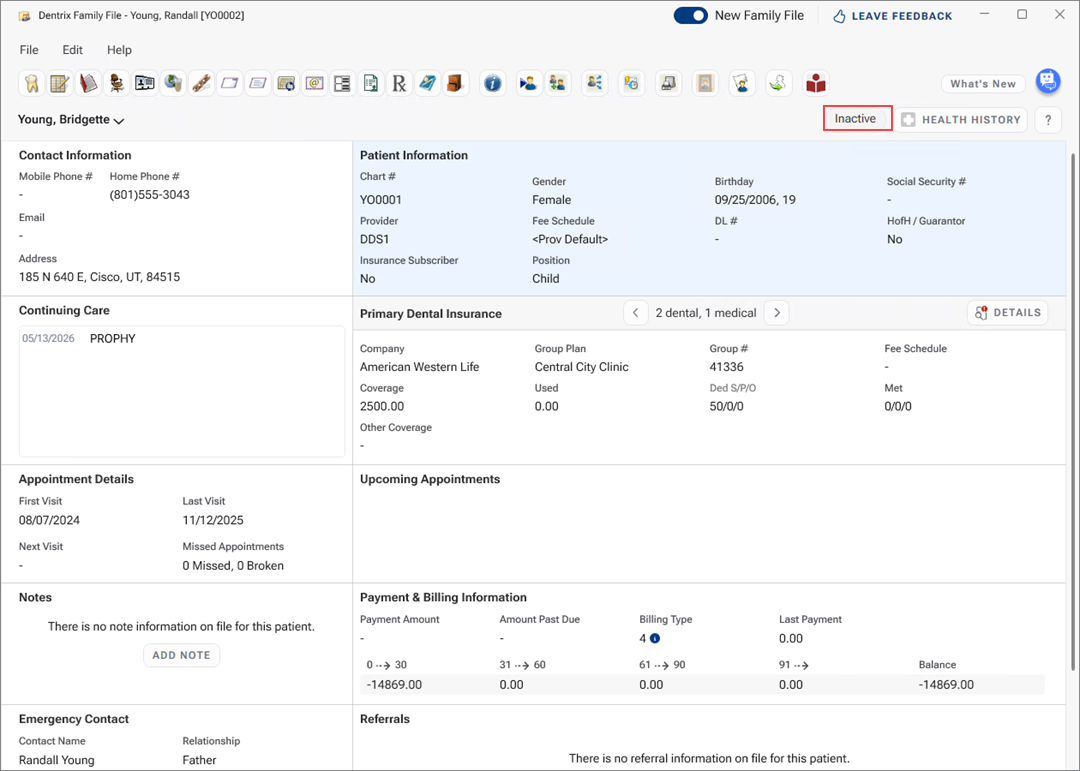Click the blue information icon
This screenshot has width=1080, height=771.
point(492,84)
